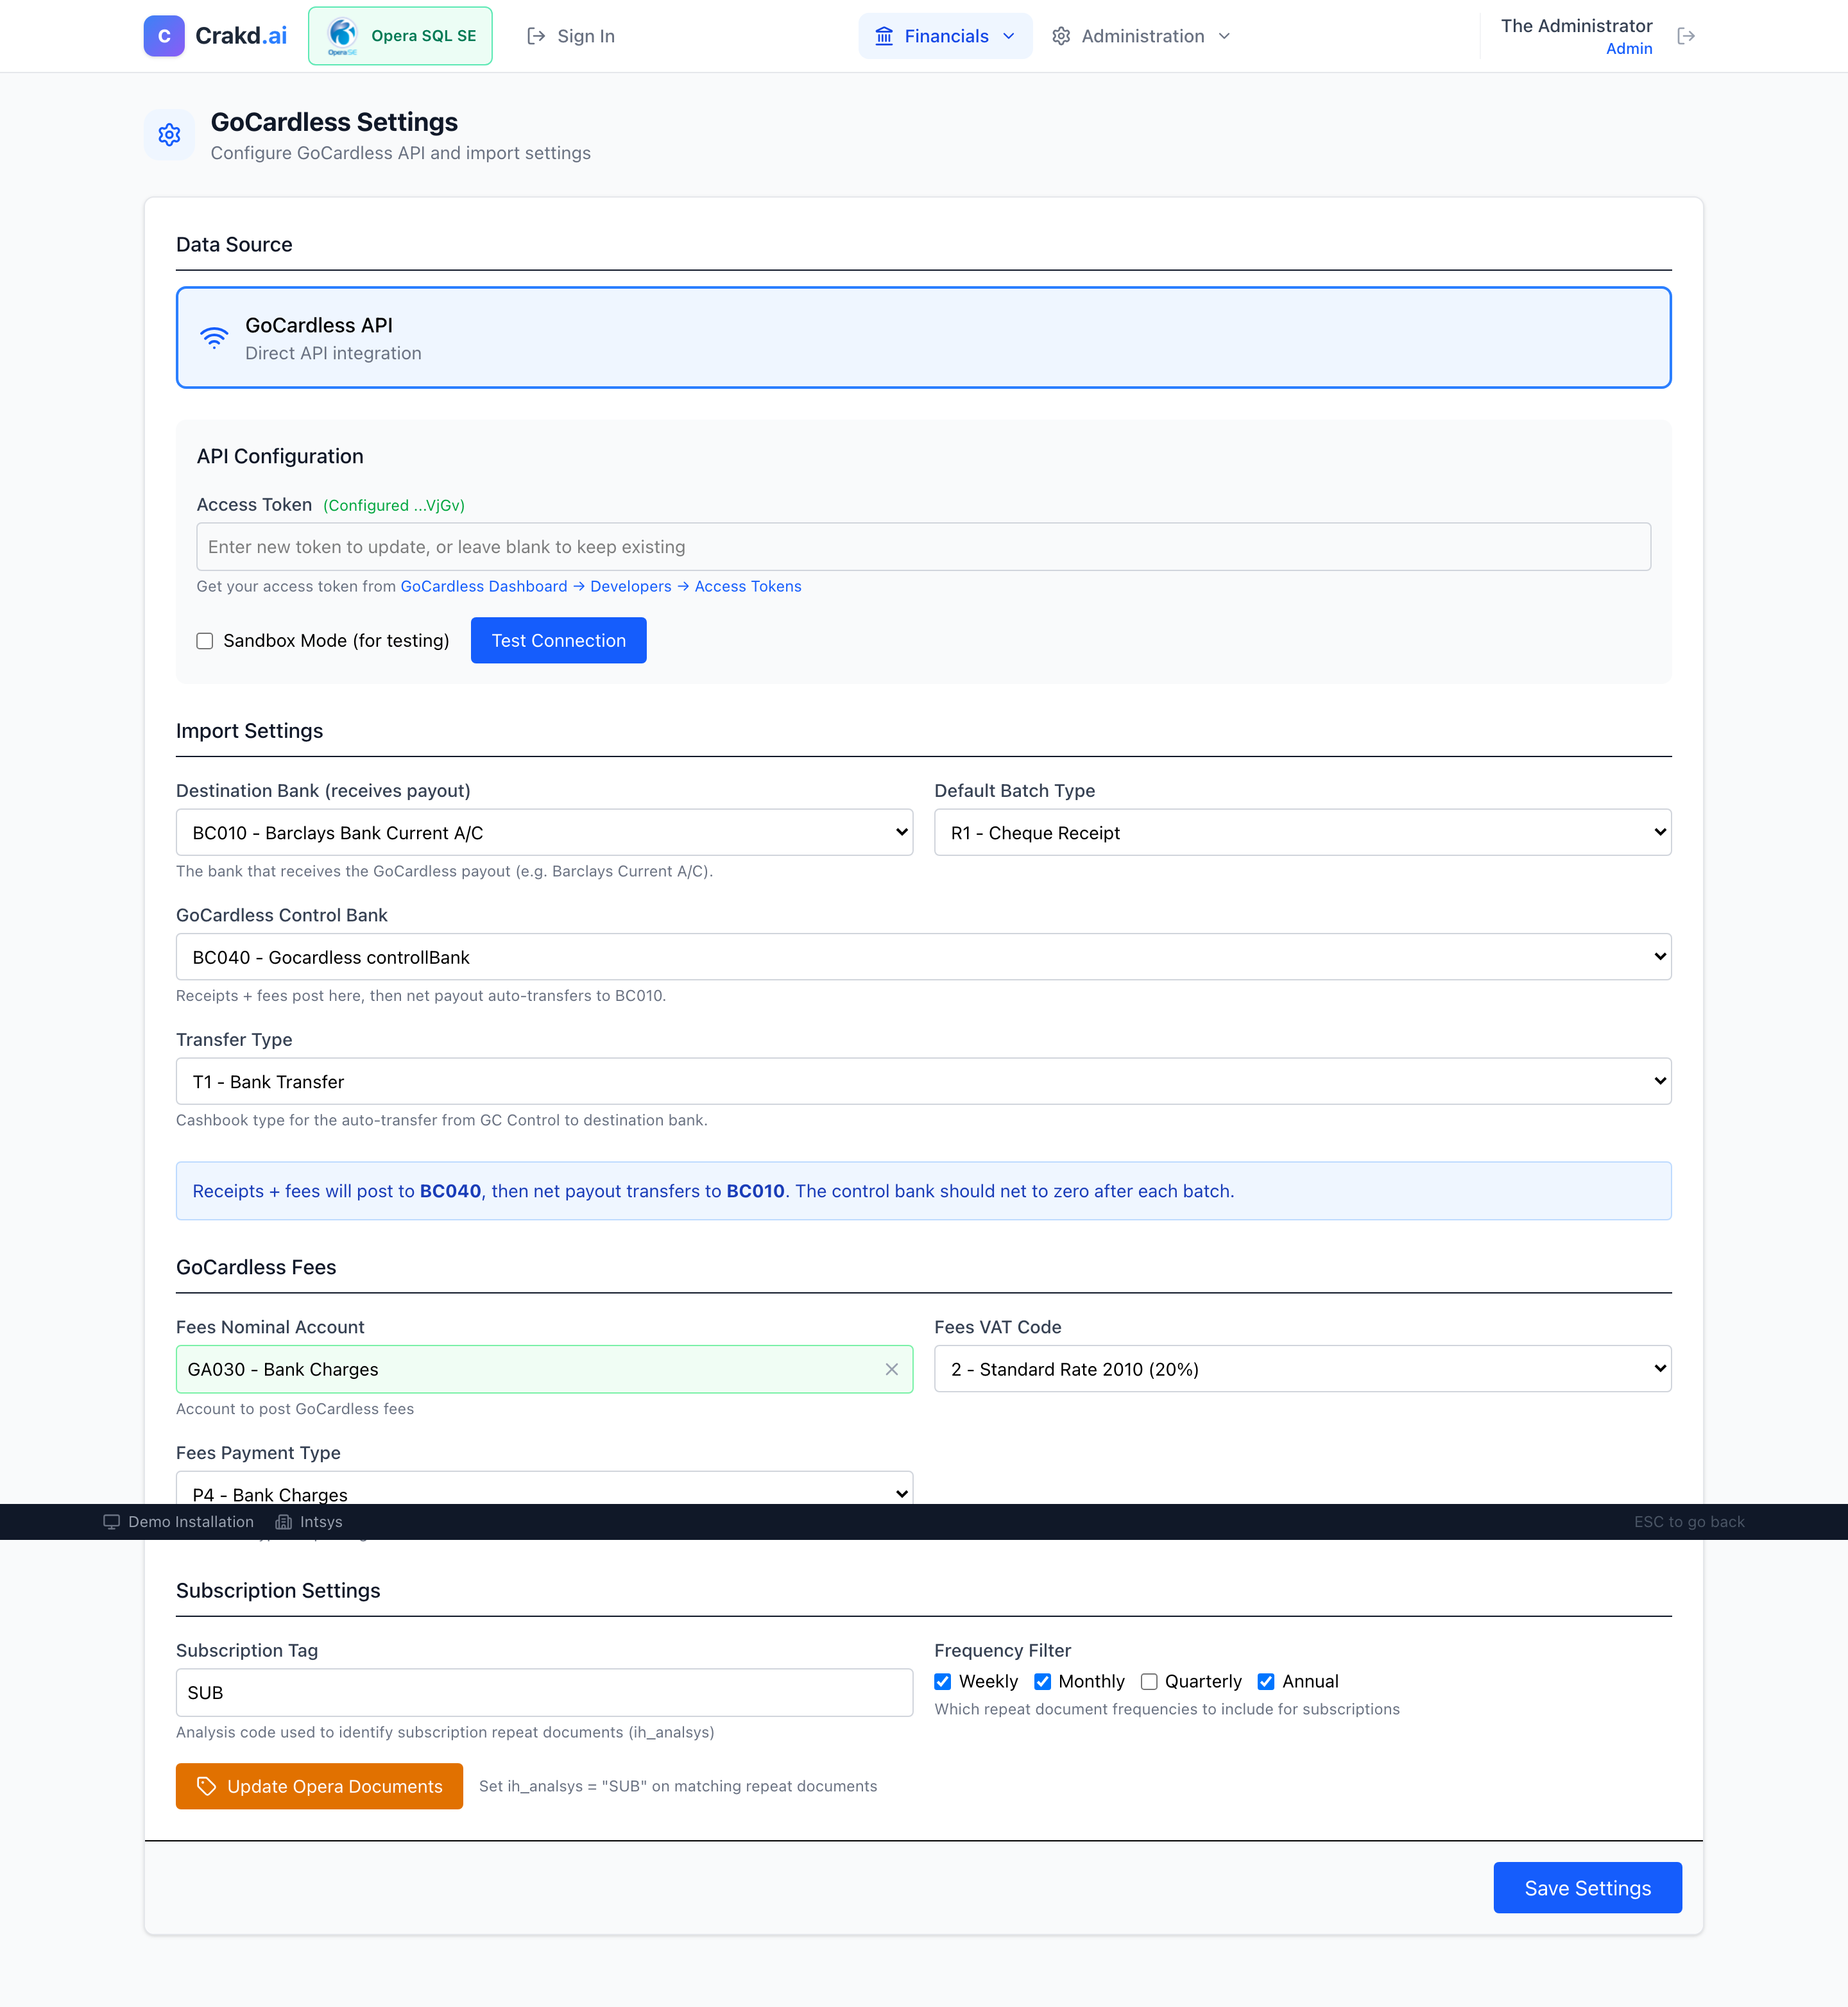Screen dimensions: 1848x2007
Task: Click the Save Settings button
Action: tap(1587, 1888)
